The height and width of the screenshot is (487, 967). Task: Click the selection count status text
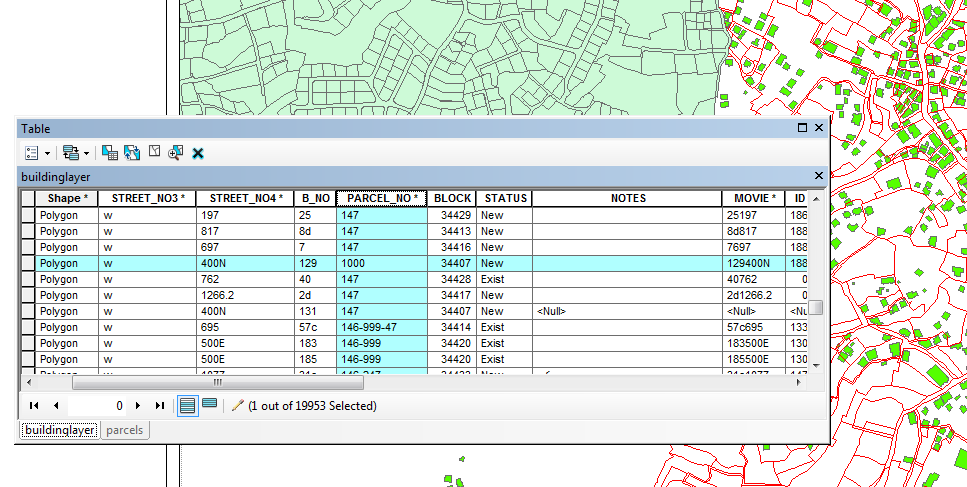click(x=312, y=406)
